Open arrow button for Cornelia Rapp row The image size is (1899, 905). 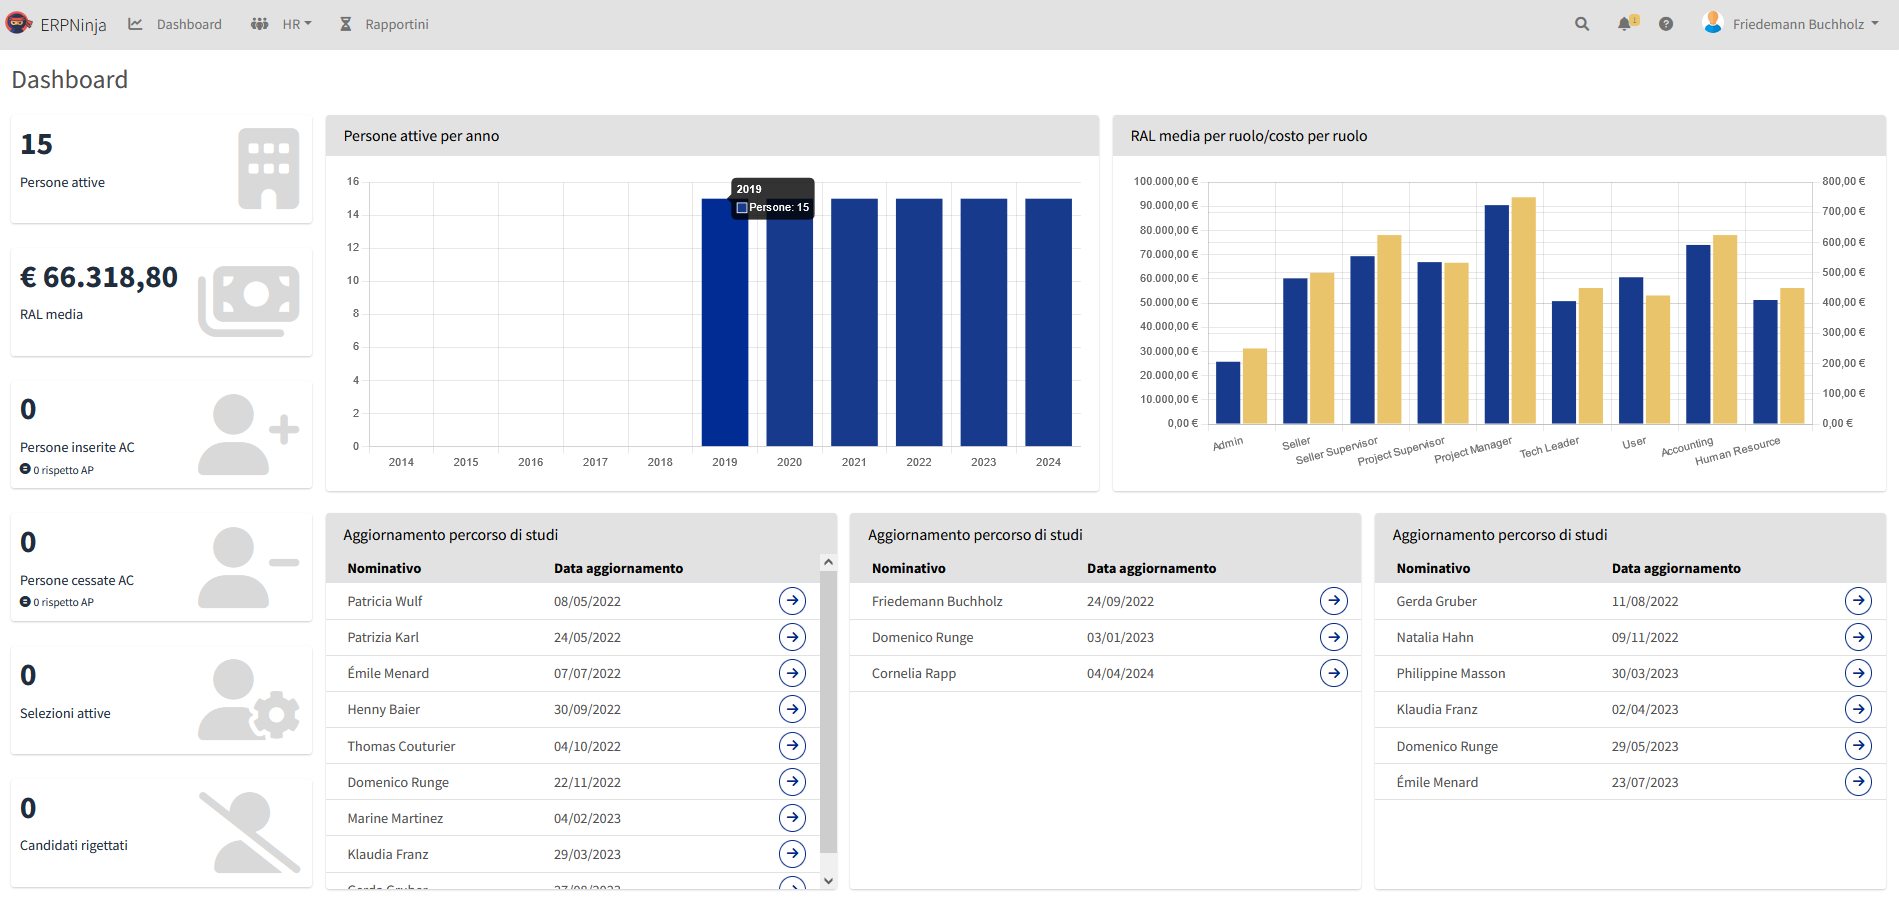click(1334, 673)
